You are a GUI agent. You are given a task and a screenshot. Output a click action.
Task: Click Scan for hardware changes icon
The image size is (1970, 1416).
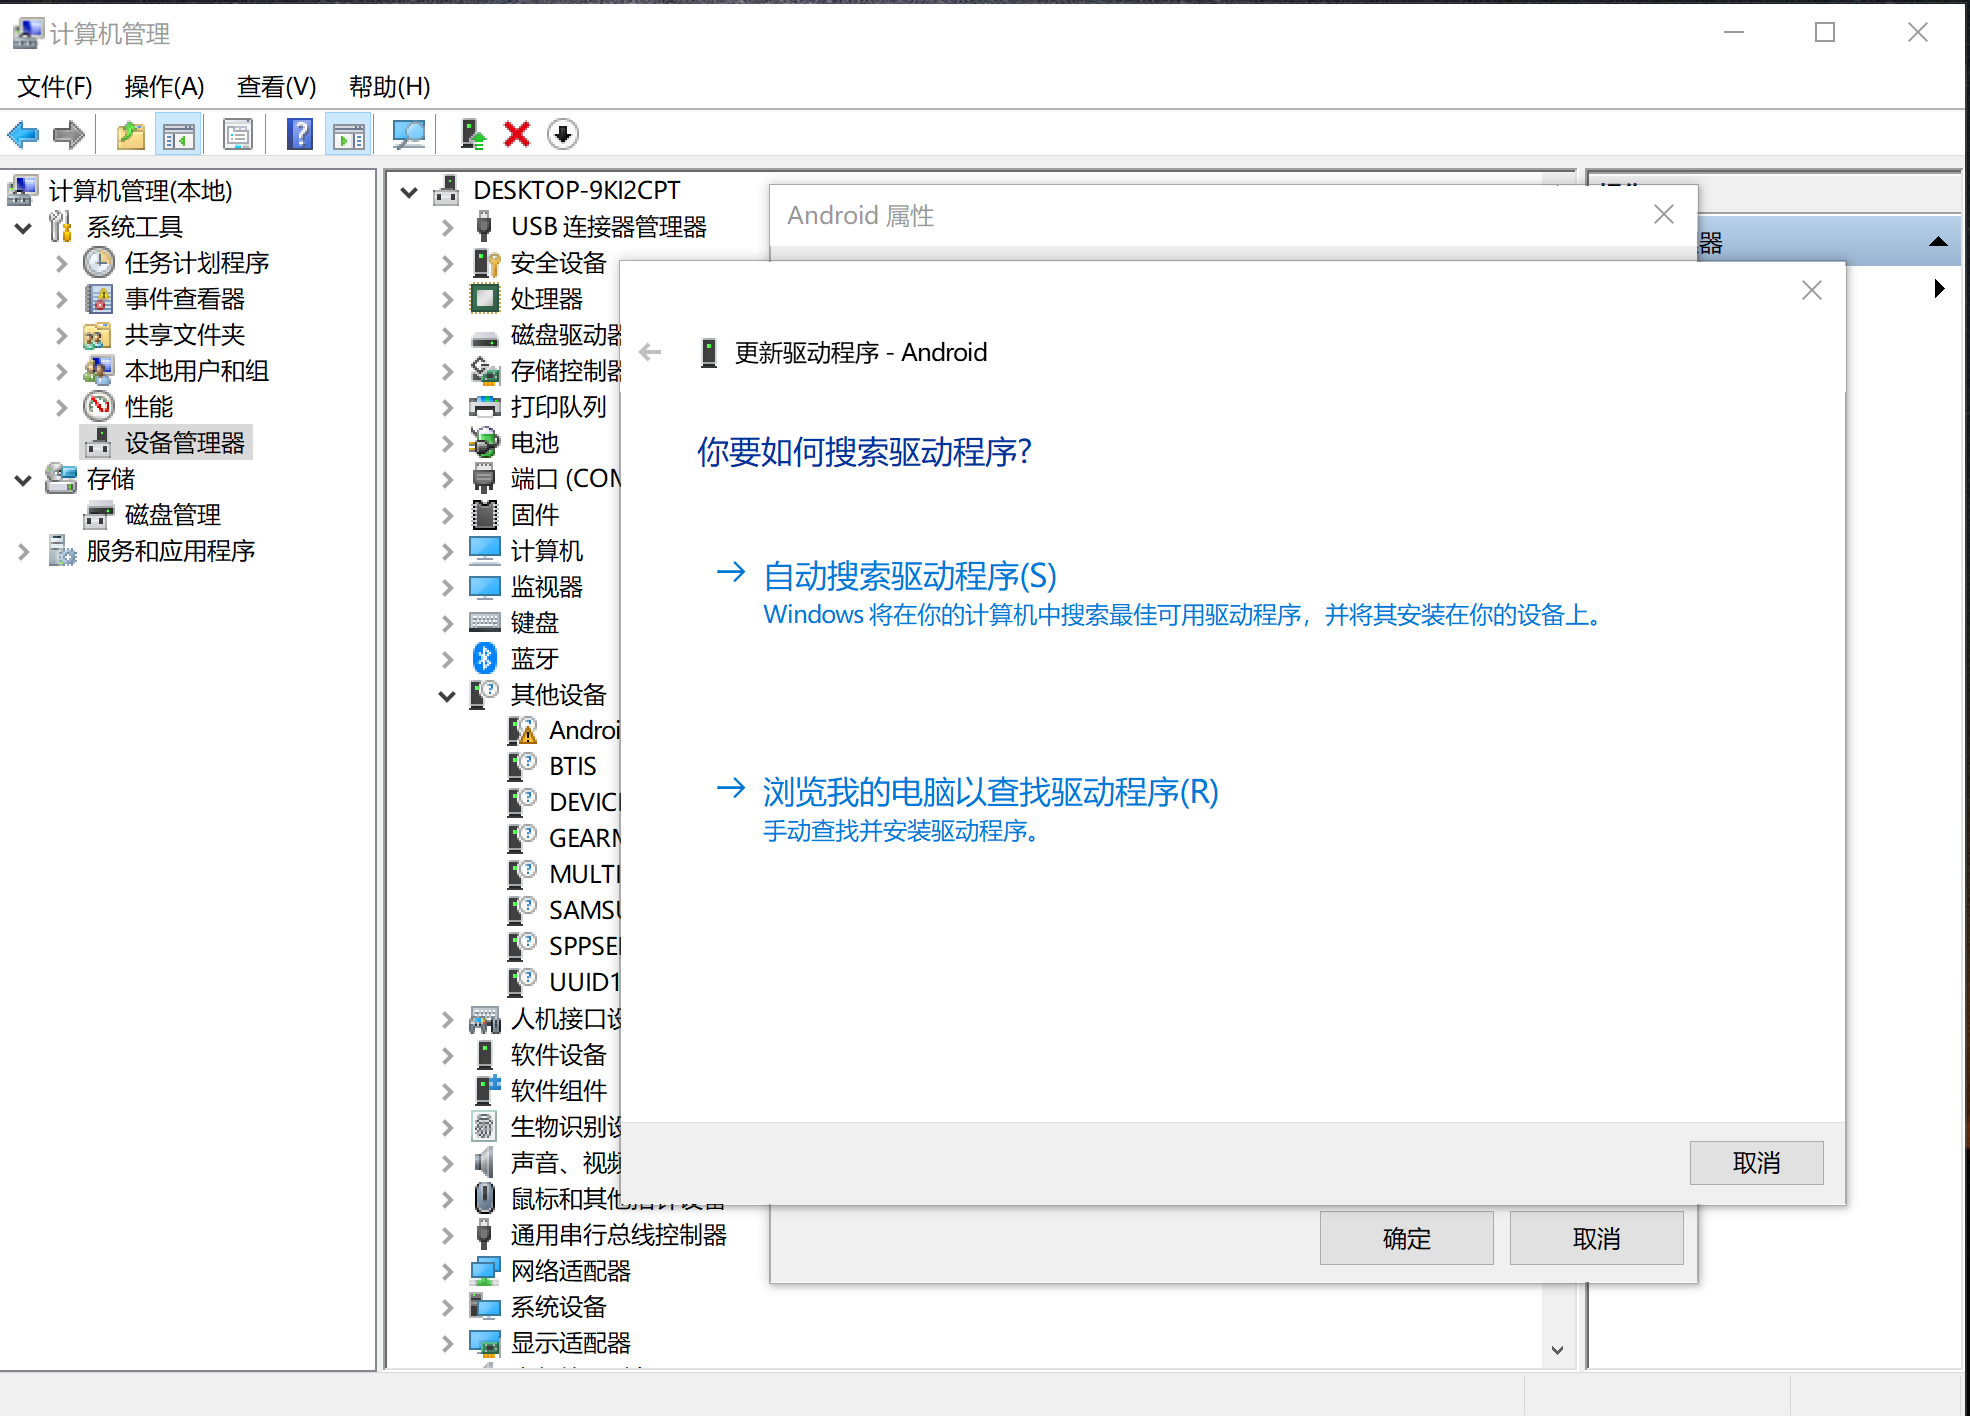[408, 134]
